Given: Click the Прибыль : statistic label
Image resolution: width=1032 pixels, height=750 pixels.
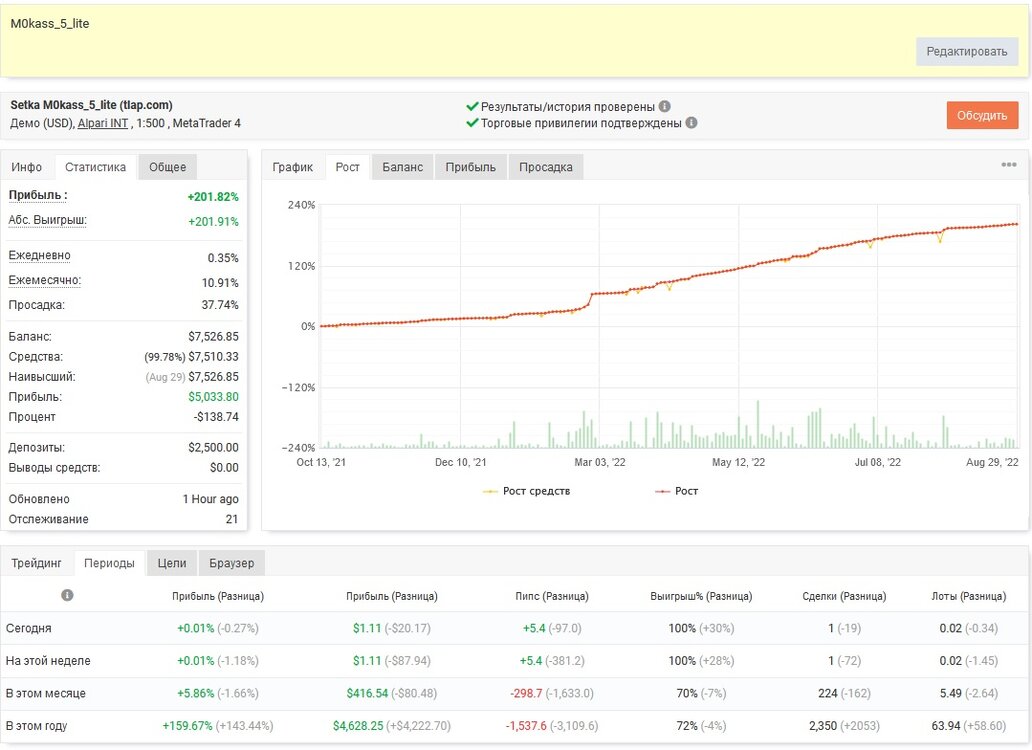Looking at the screenshot, I should (38, 195).
